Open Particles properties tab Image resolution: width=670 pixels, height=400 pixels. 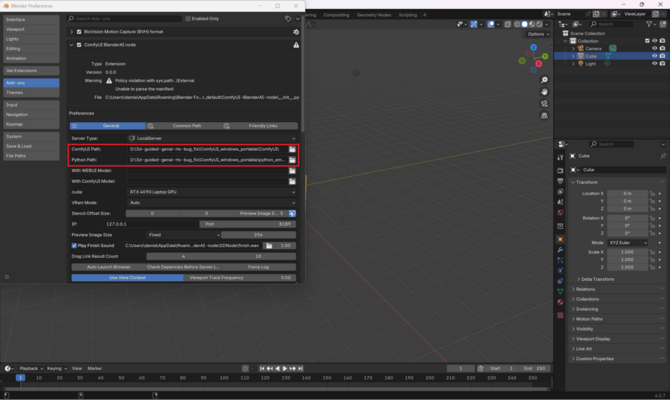[560, 260]
